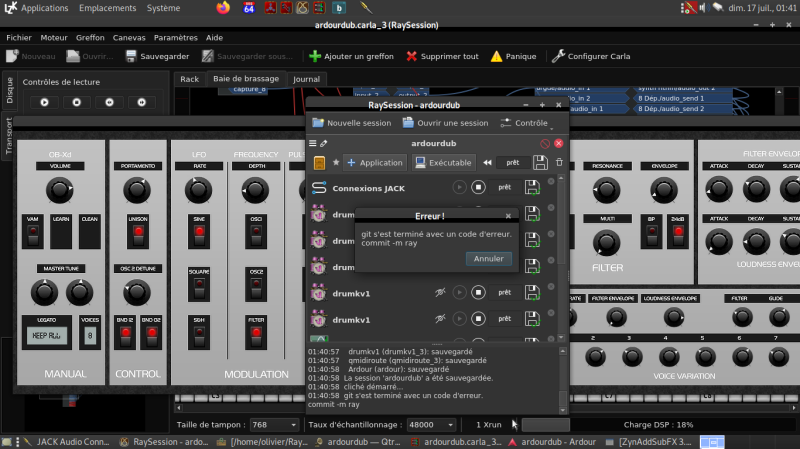Screen dimensions: 800x449
Task: Open Configurer Carla wrench button
Action: click(x=591, y=56)
